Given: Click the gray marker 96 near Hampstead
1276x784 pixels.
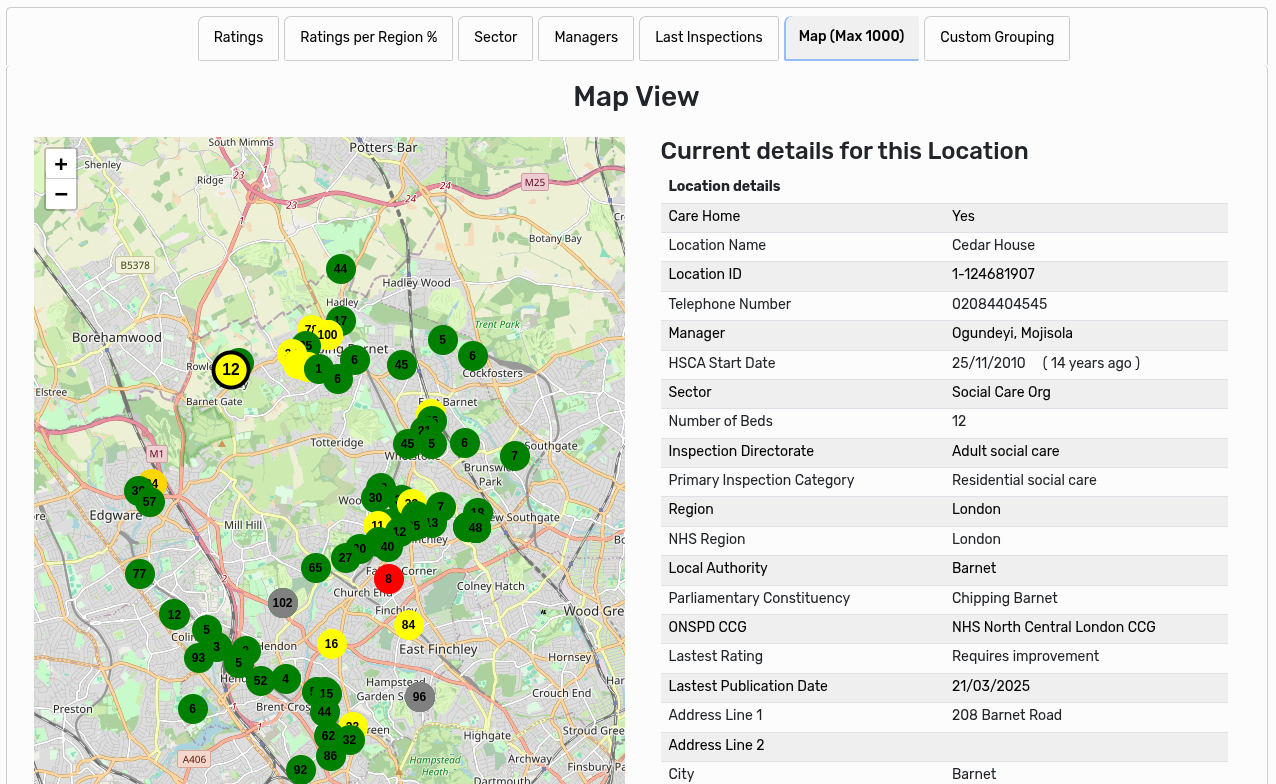Looking at the screenshot, I should click(x=419, y=697).
